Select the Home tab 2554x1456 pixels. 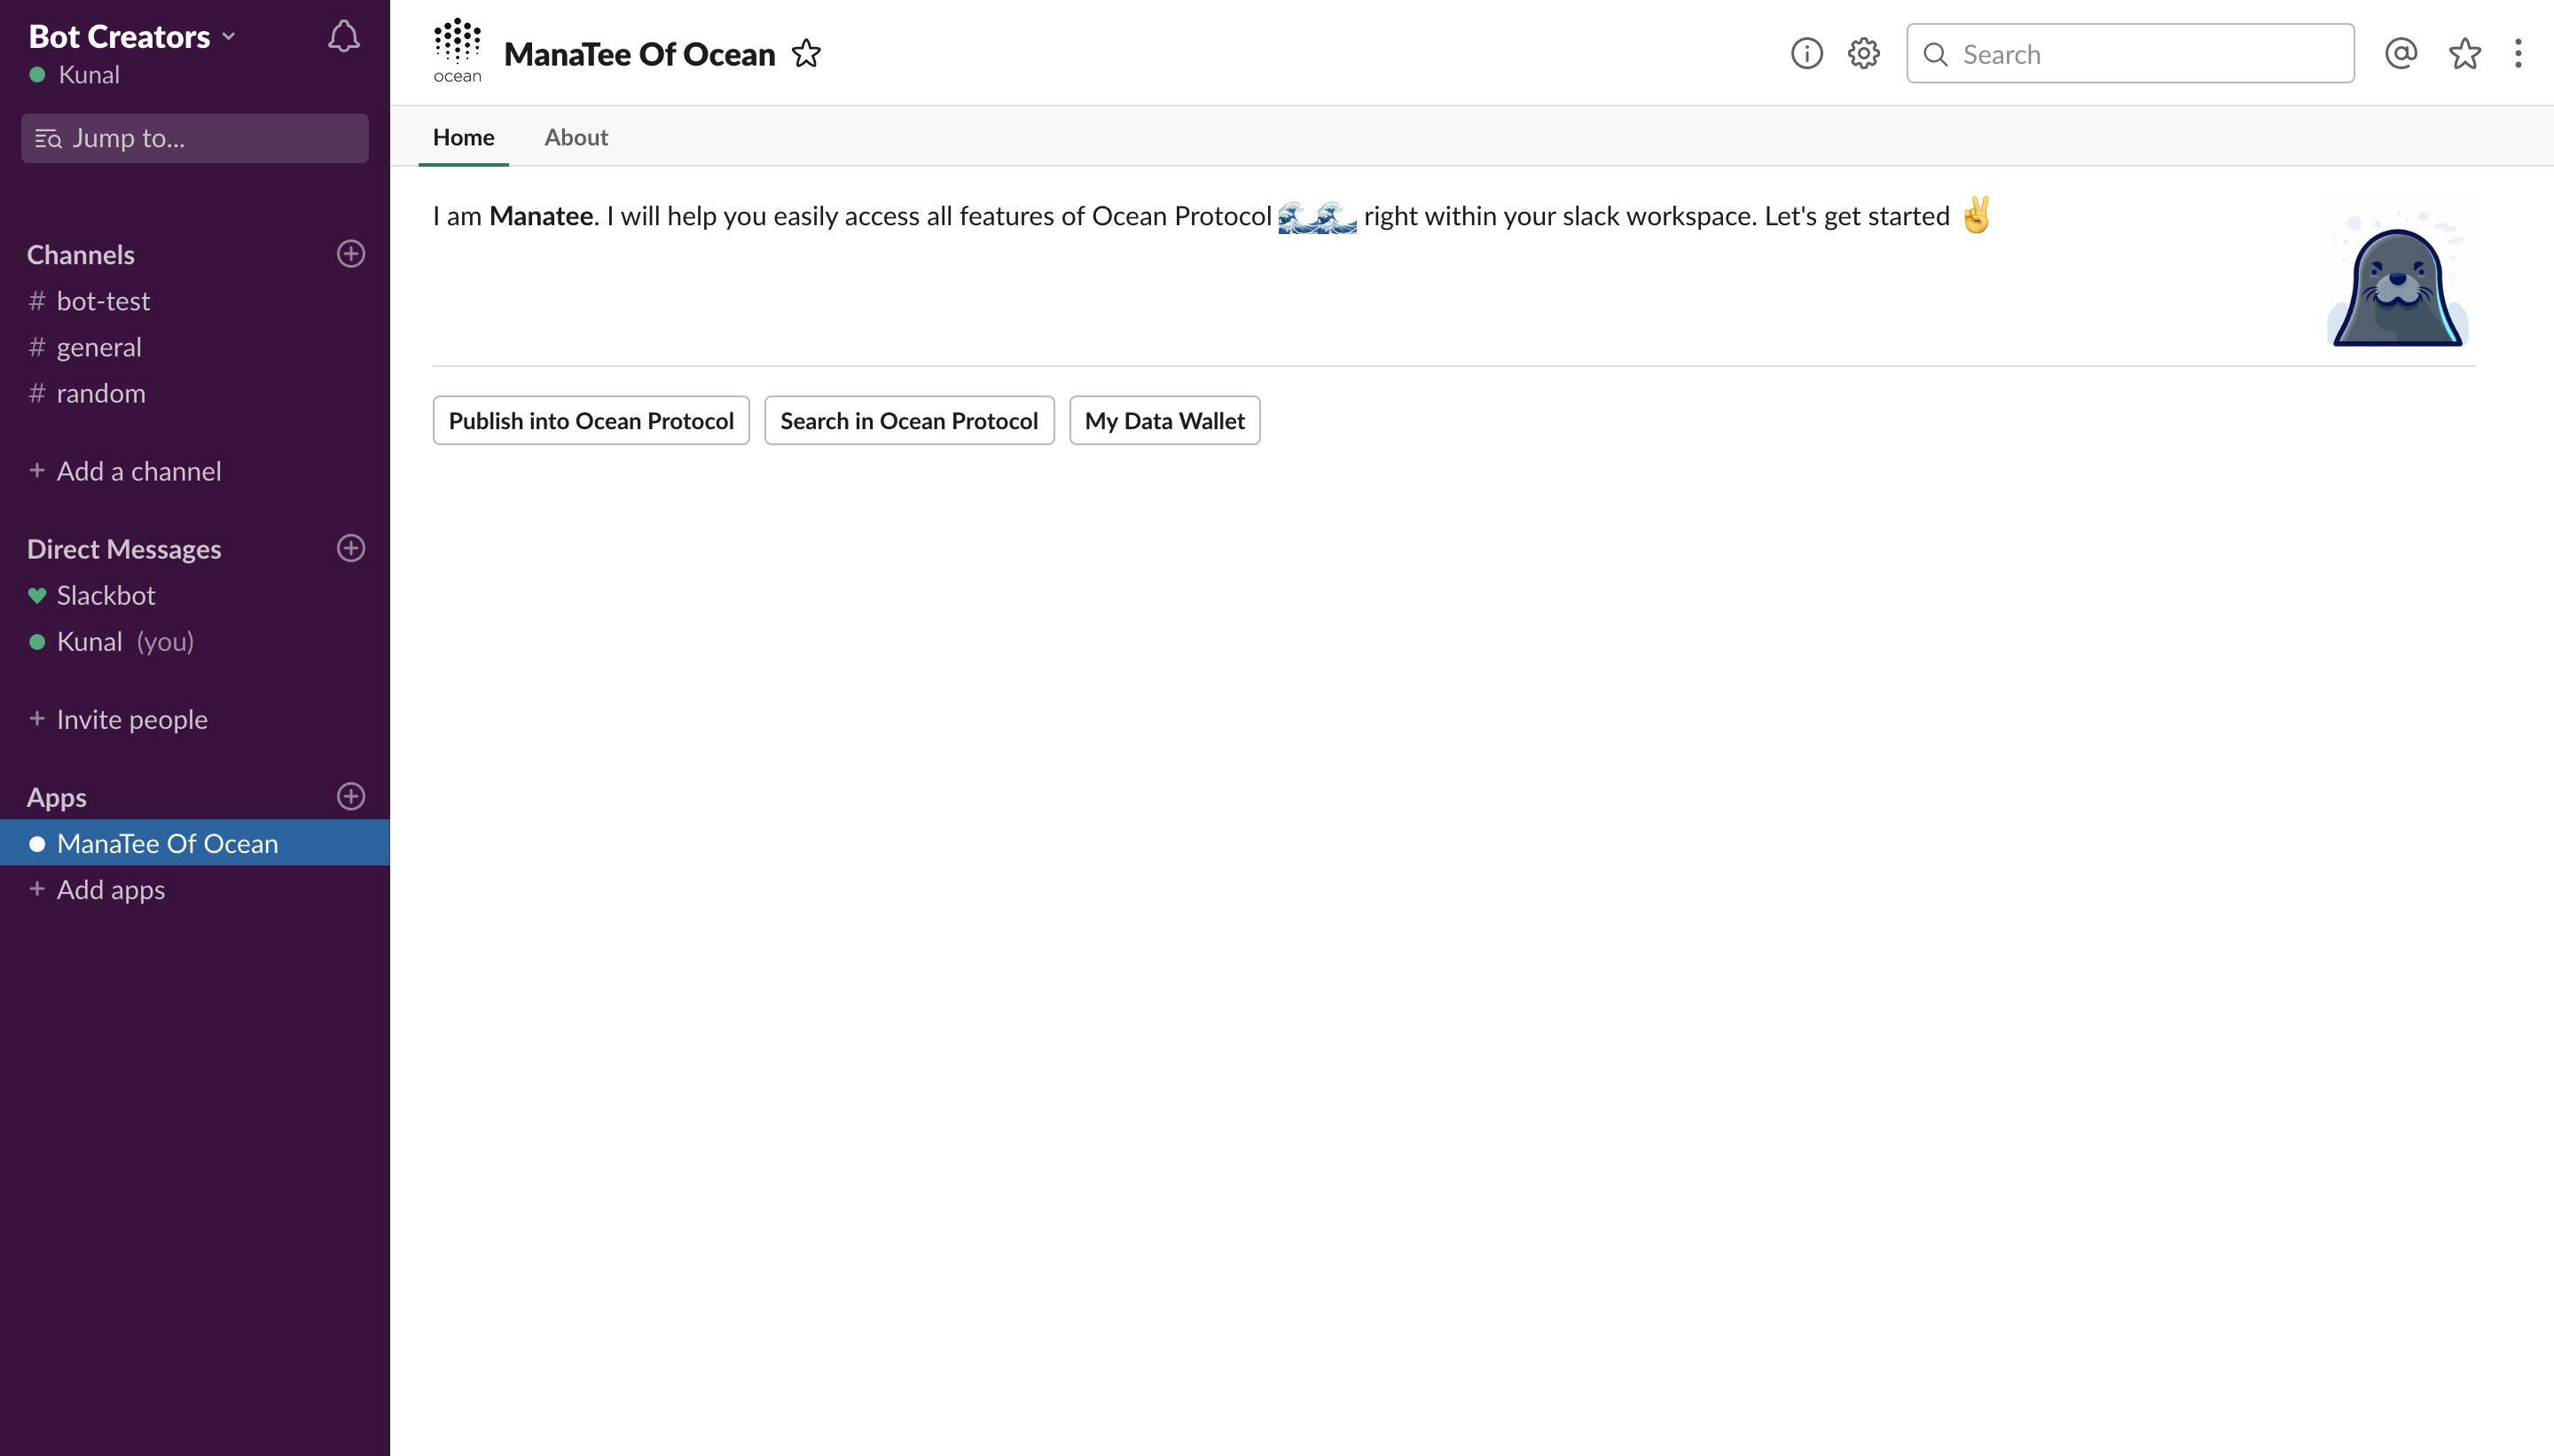pyautogui.click(x=463, y=137)
